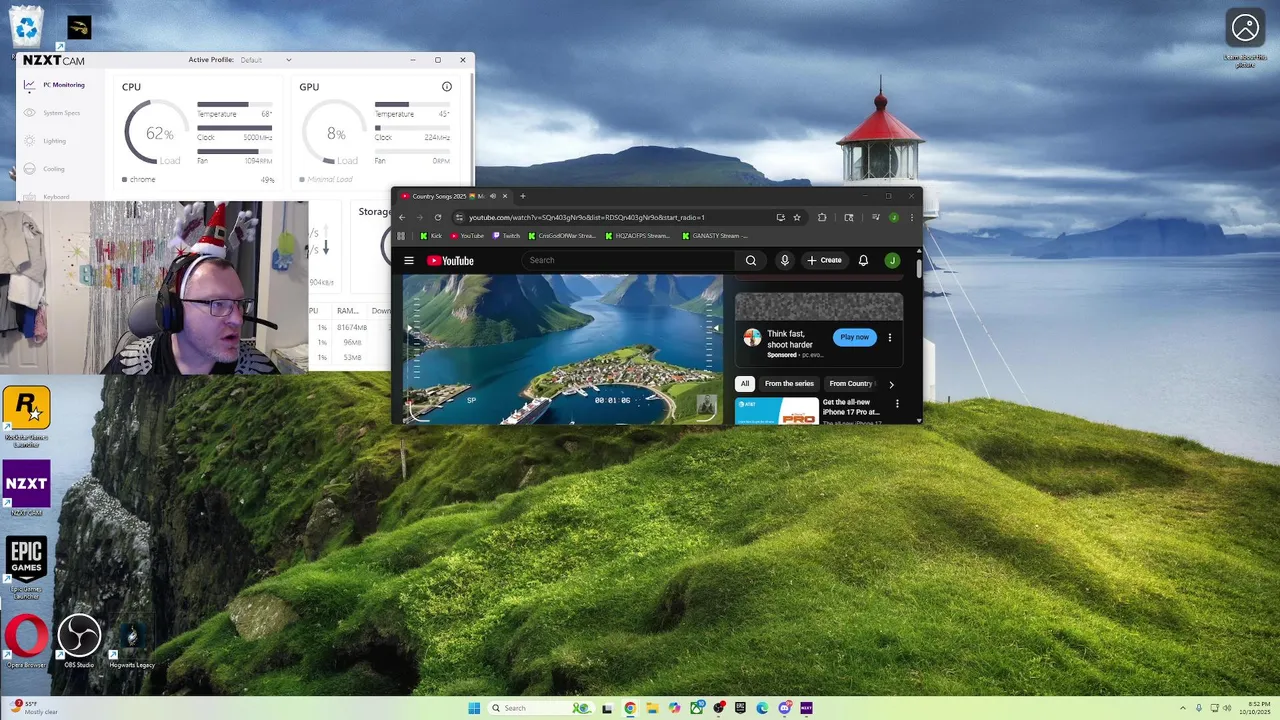Viewport: 1280px width, 720px height.
Task: Open Chrome three-dot menu
Action: click(911, 217)
